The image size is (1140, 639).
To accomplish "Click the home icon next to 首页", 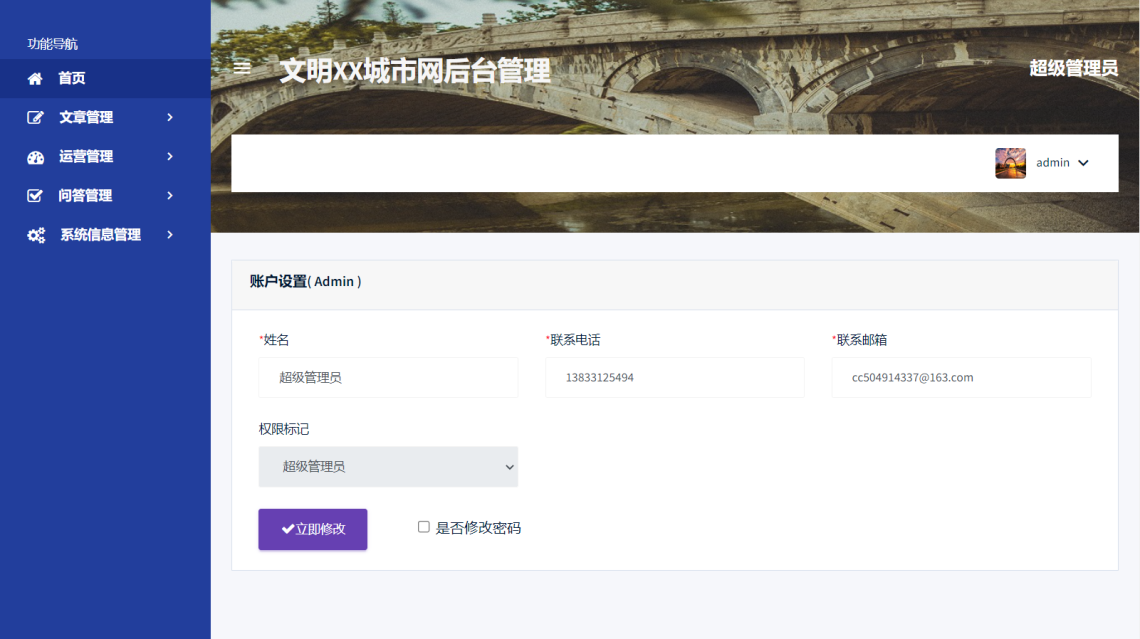I will tap(34, 78).
